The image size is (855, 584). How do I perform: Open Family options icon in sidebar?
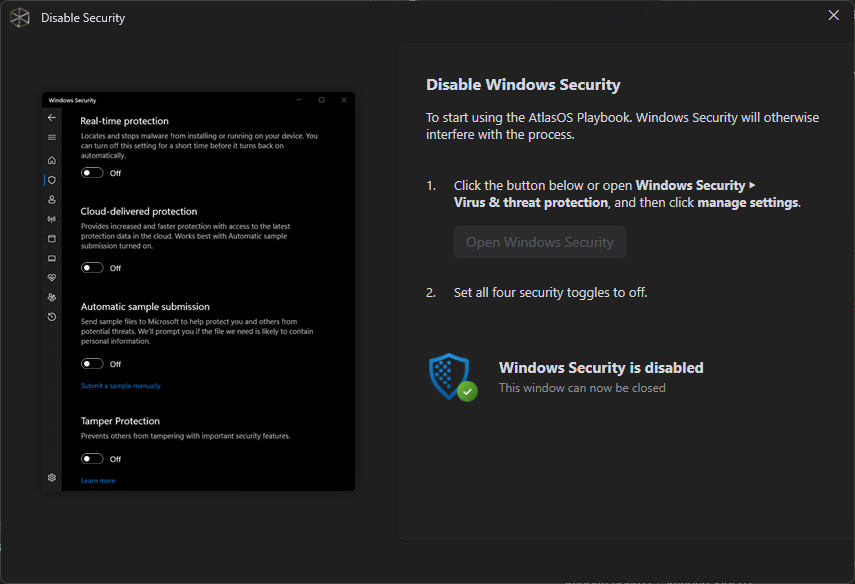coord(52,297)
